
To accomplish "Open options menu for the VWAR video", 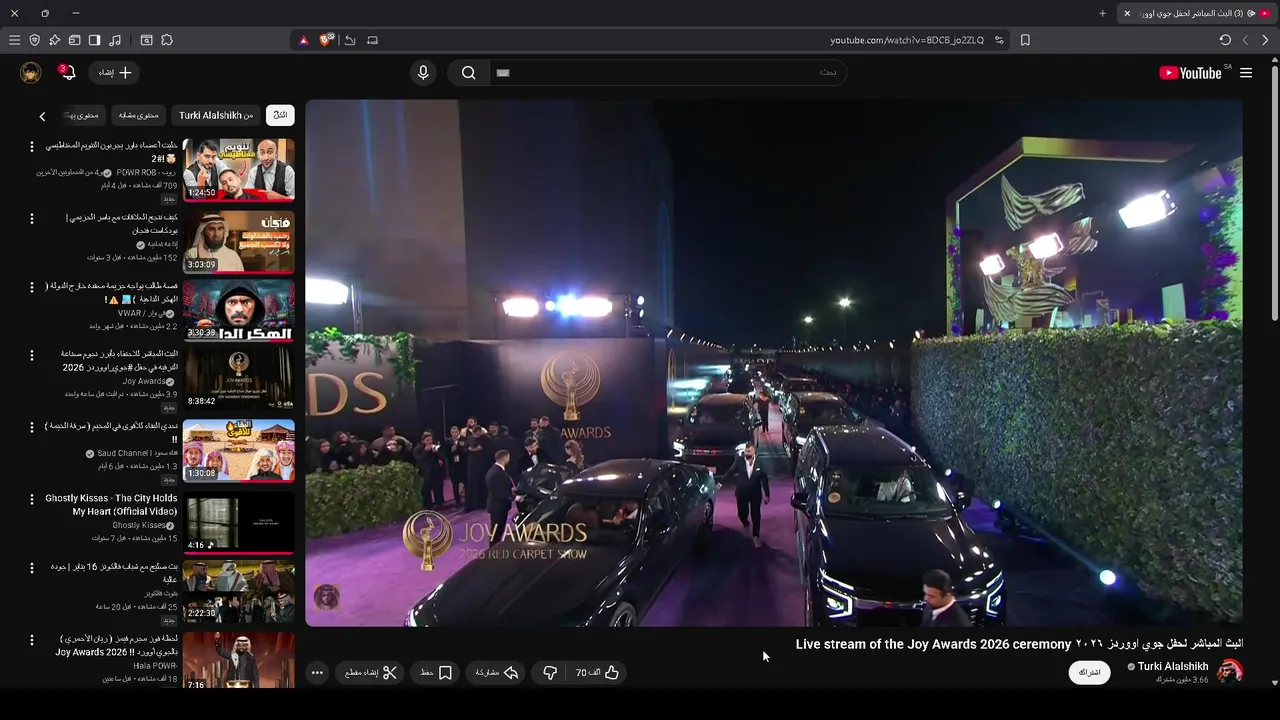I will pyautogui.click(x=31, y=287).
